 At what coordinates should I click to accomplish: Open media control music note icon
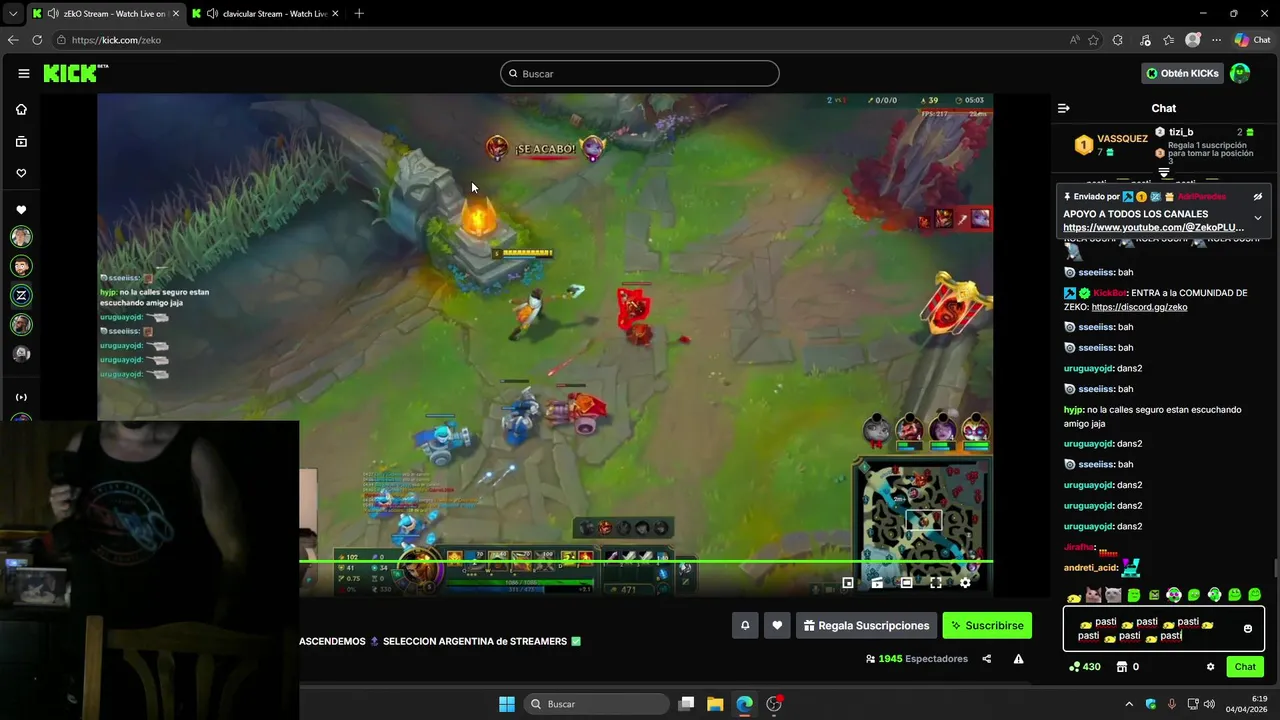click(x=1144, y=40)
